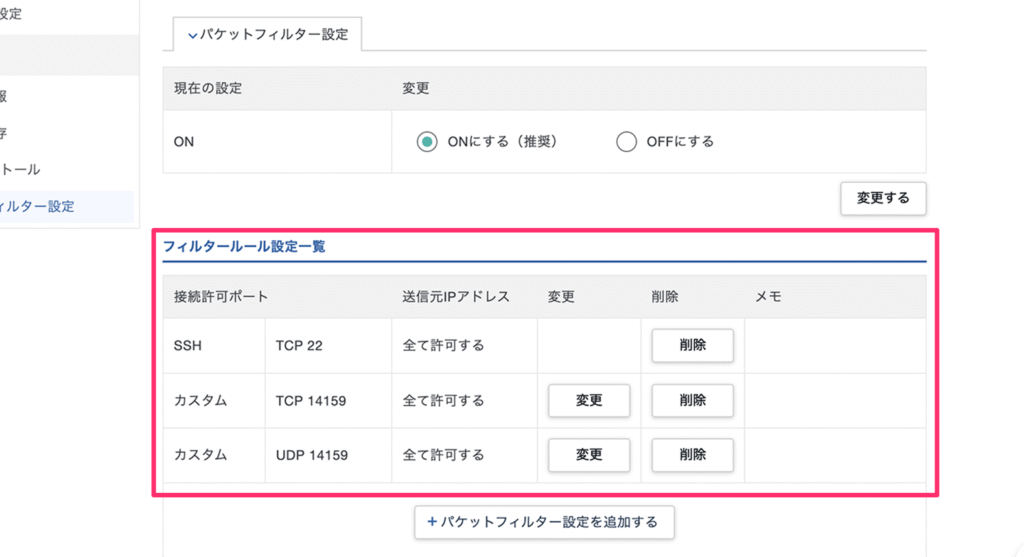The width and height of the screenshot is (1024, 557).
Task: Delete the custom TCP 14159 rule
Action: tap(692, 401)
